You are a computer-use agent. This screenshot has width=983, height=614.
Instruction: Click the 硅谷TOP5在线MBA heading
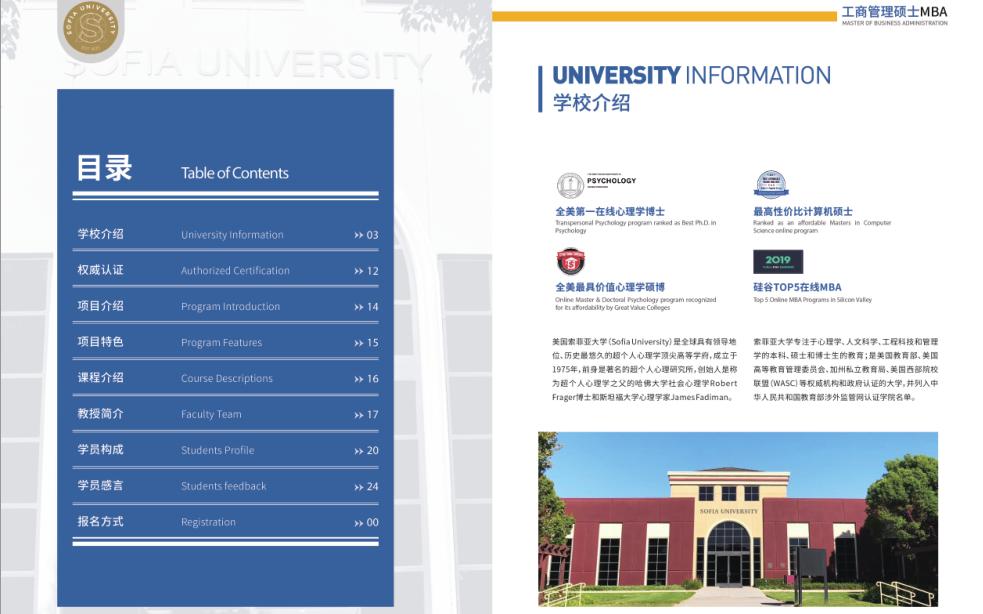(797, 287)
